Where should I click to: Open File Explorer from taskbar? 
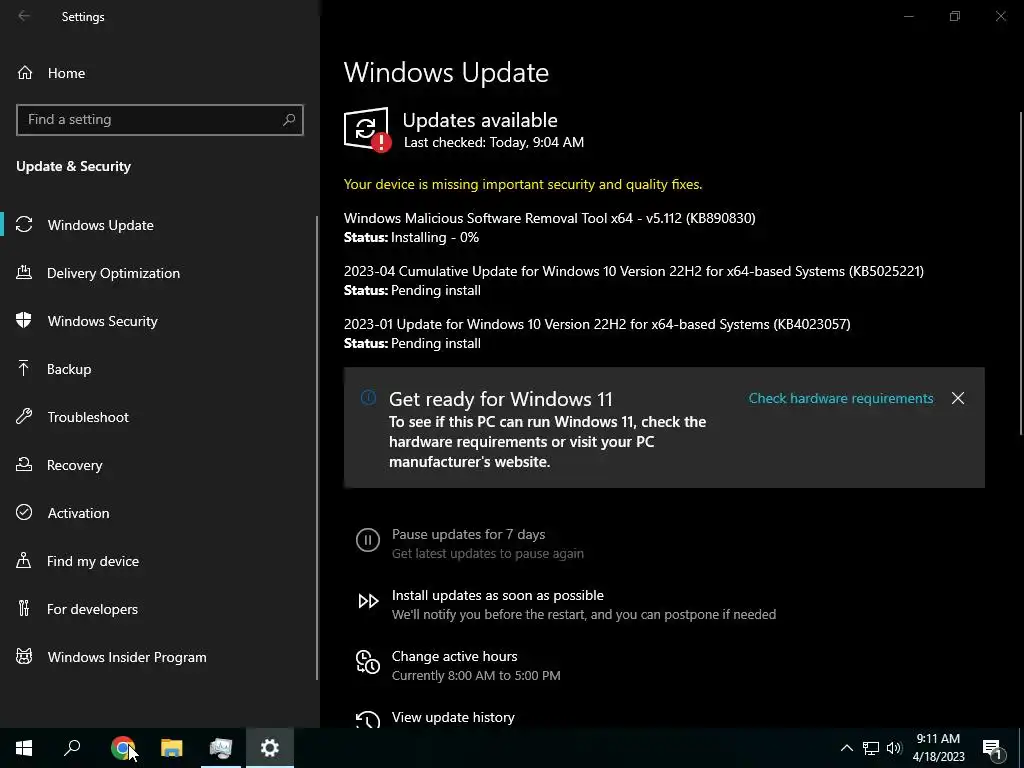(x=172, y=748)
